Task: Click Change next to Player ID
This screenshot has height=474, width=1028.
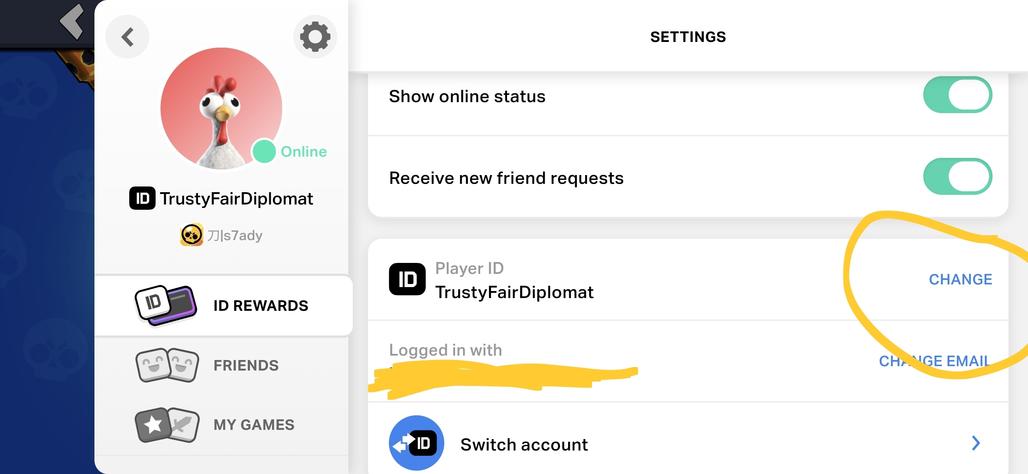Action: pyautogui.click(x=960, y=279)
